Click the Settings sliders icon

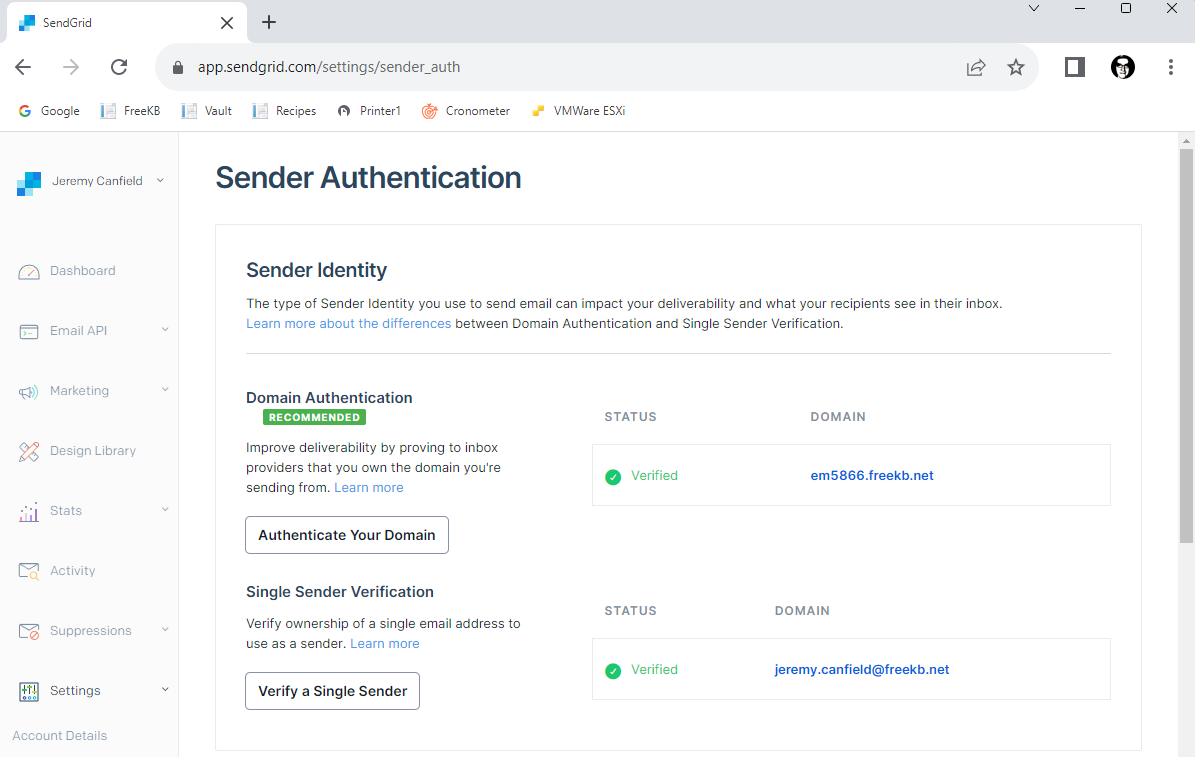tap(29, 691)
